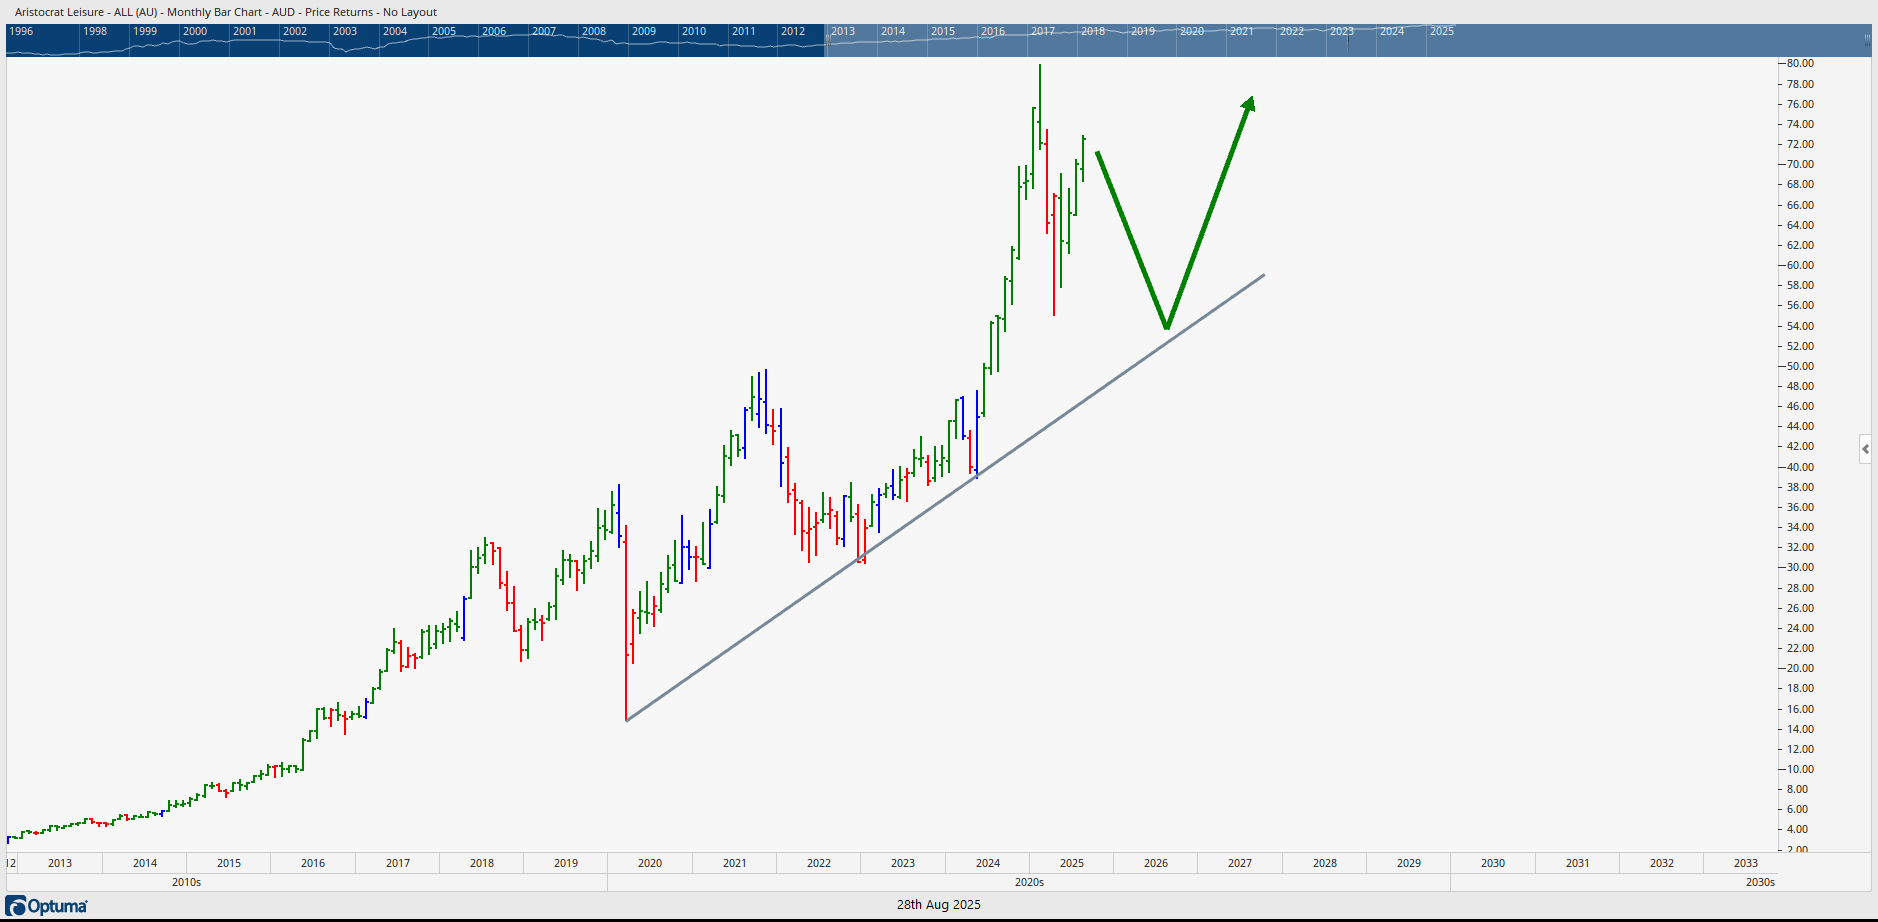Jump to 1996 in the overview timeline
Screen dimensions: 1878x922
[x=21, y=31]
